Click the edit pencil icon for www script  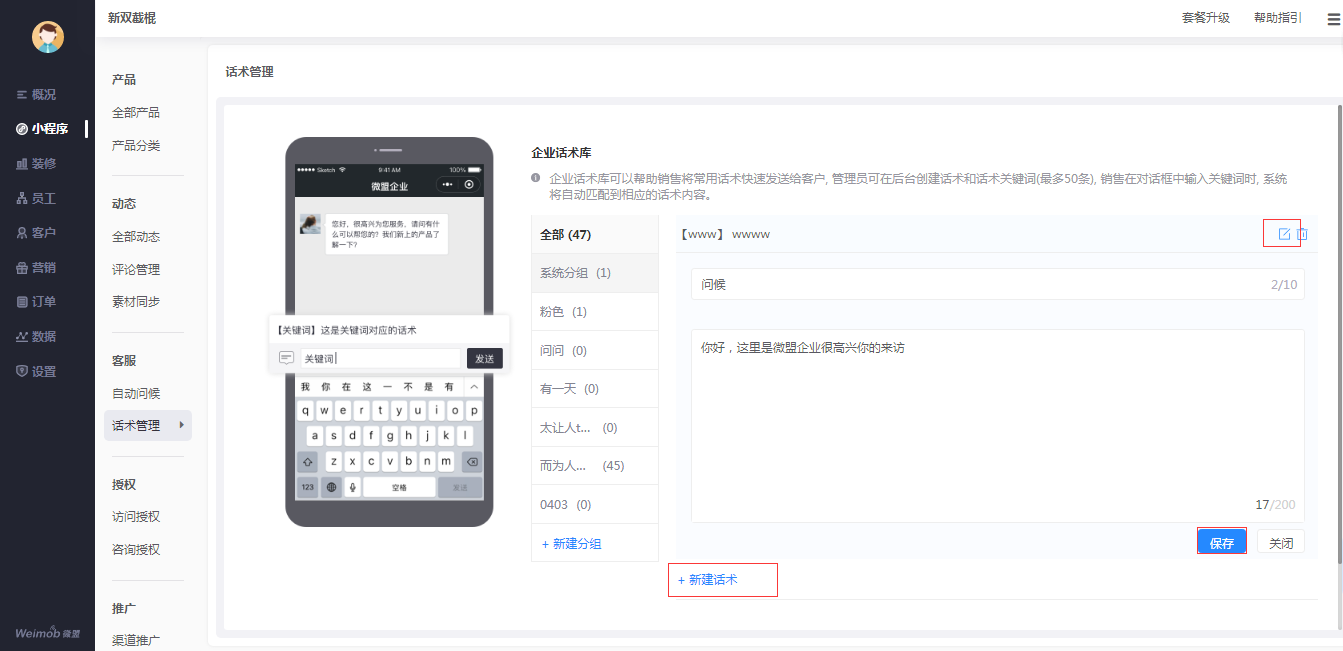point(1284,234)
